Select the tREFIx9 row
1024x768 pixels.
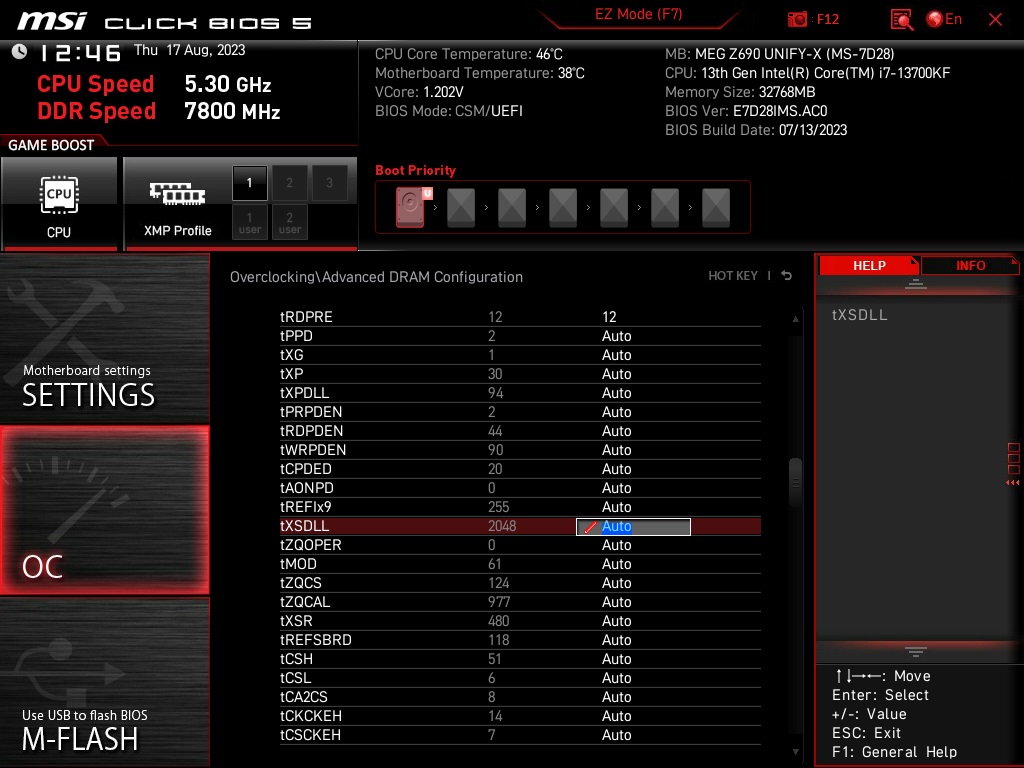520,507
